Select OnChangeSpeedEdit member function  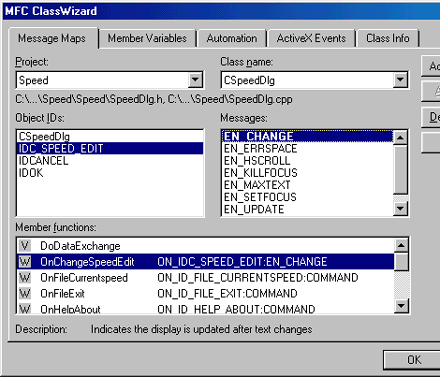(205, 262)
